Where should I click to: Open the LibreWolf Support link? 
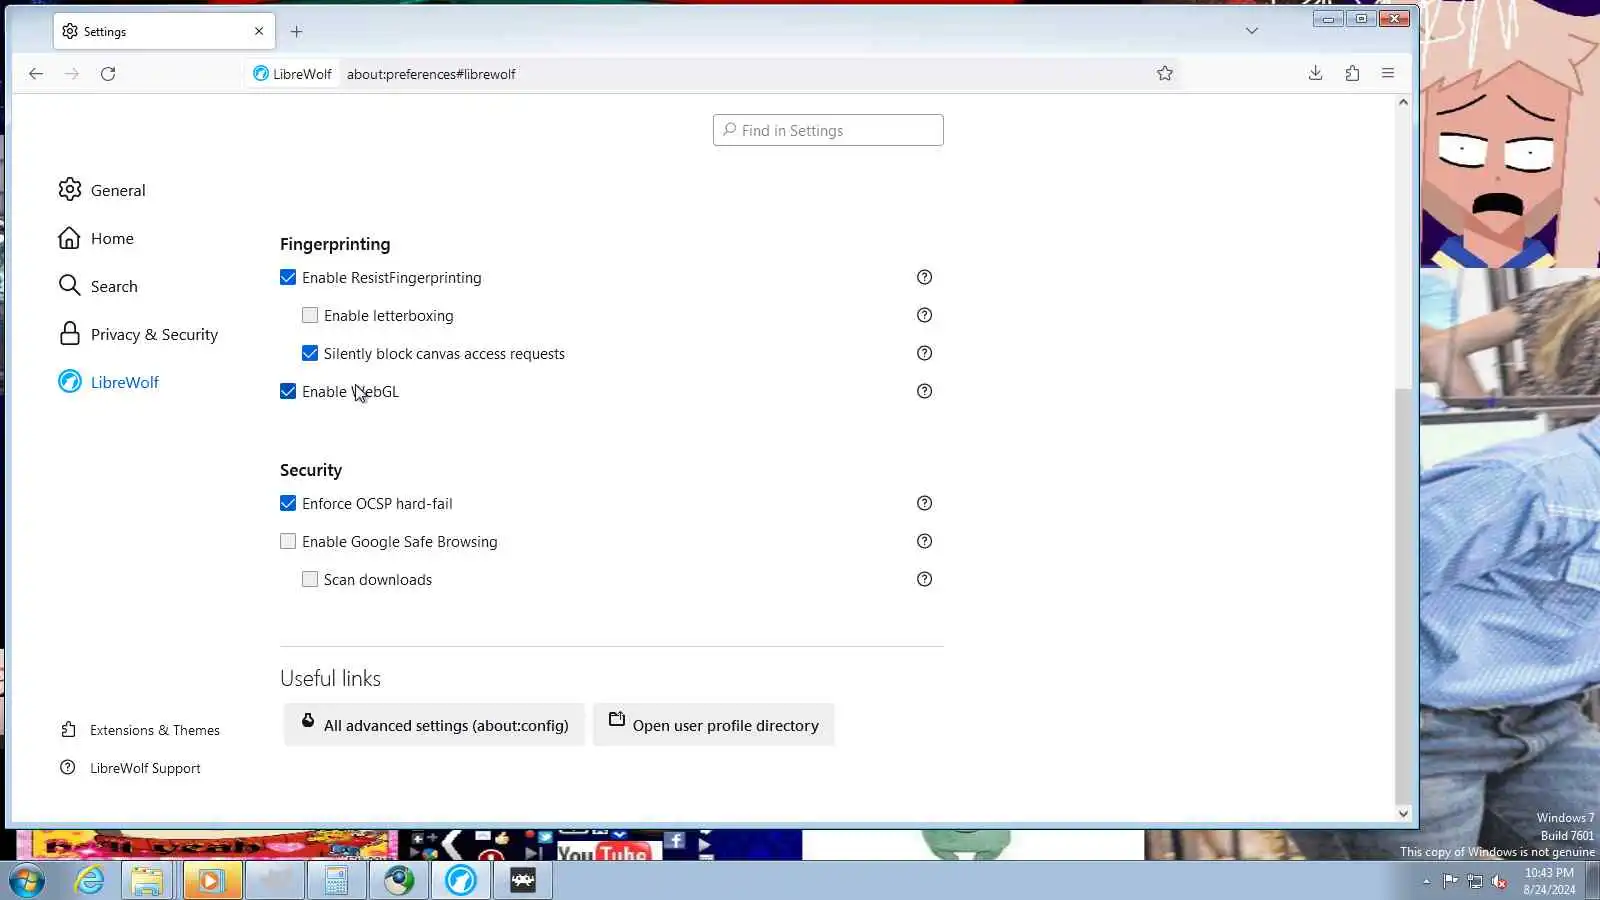coord(130,768)
